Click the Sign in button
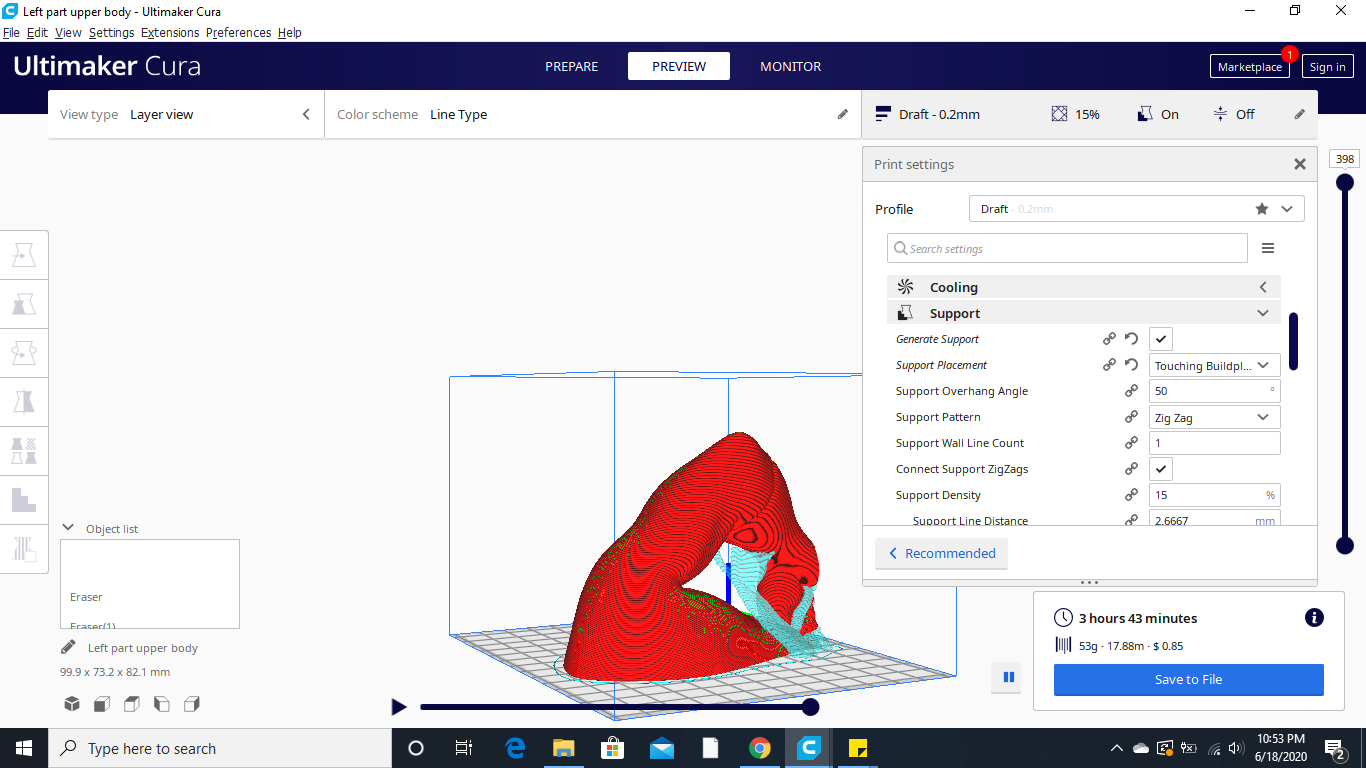Image resolution: width=1366 pixels, height=768 pixels. [1327, 67]
